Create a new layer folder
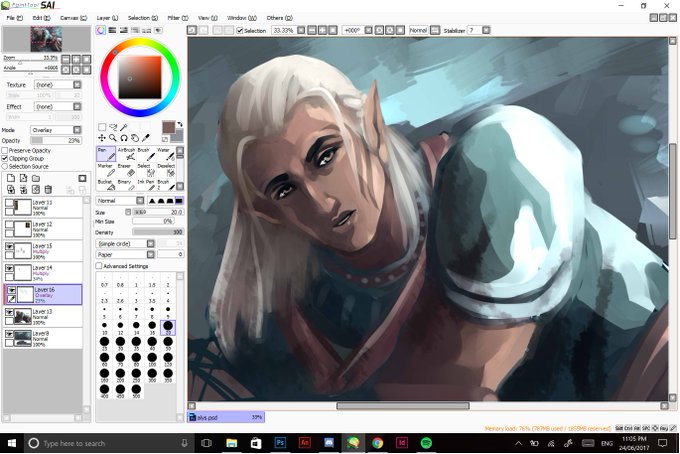The image size is (680, 454). [36, 178]
